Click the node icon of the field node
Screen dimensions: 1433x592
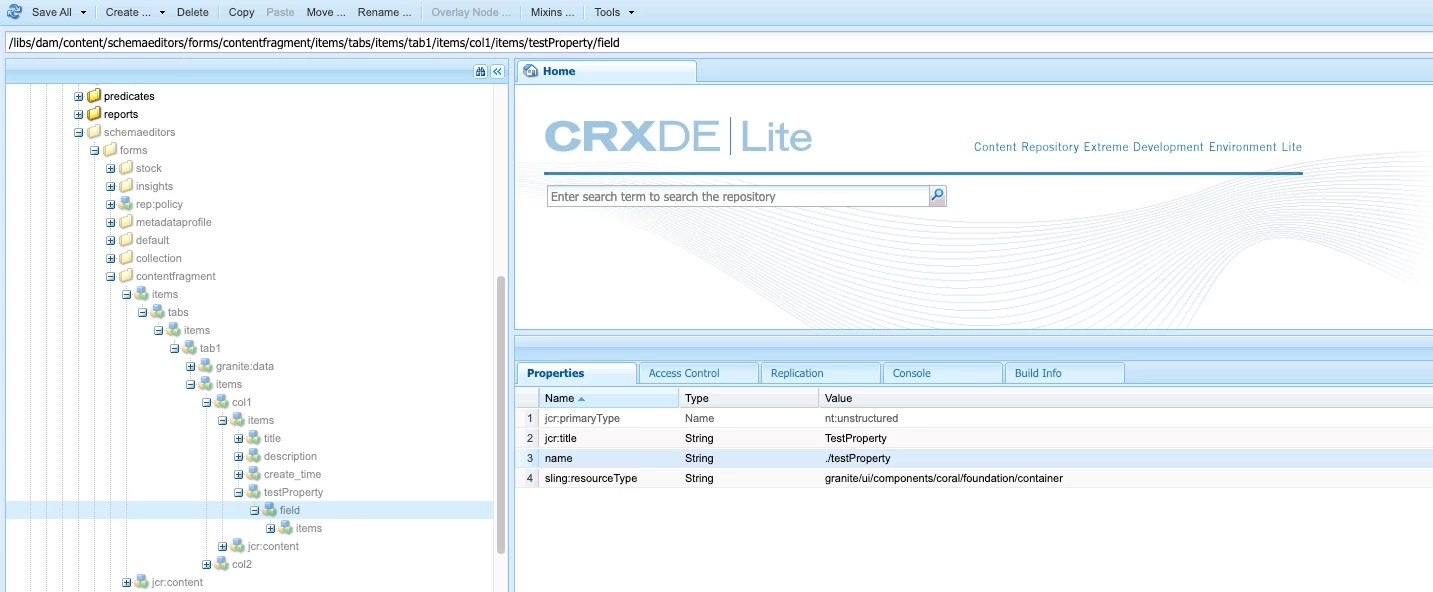point(270,510)
